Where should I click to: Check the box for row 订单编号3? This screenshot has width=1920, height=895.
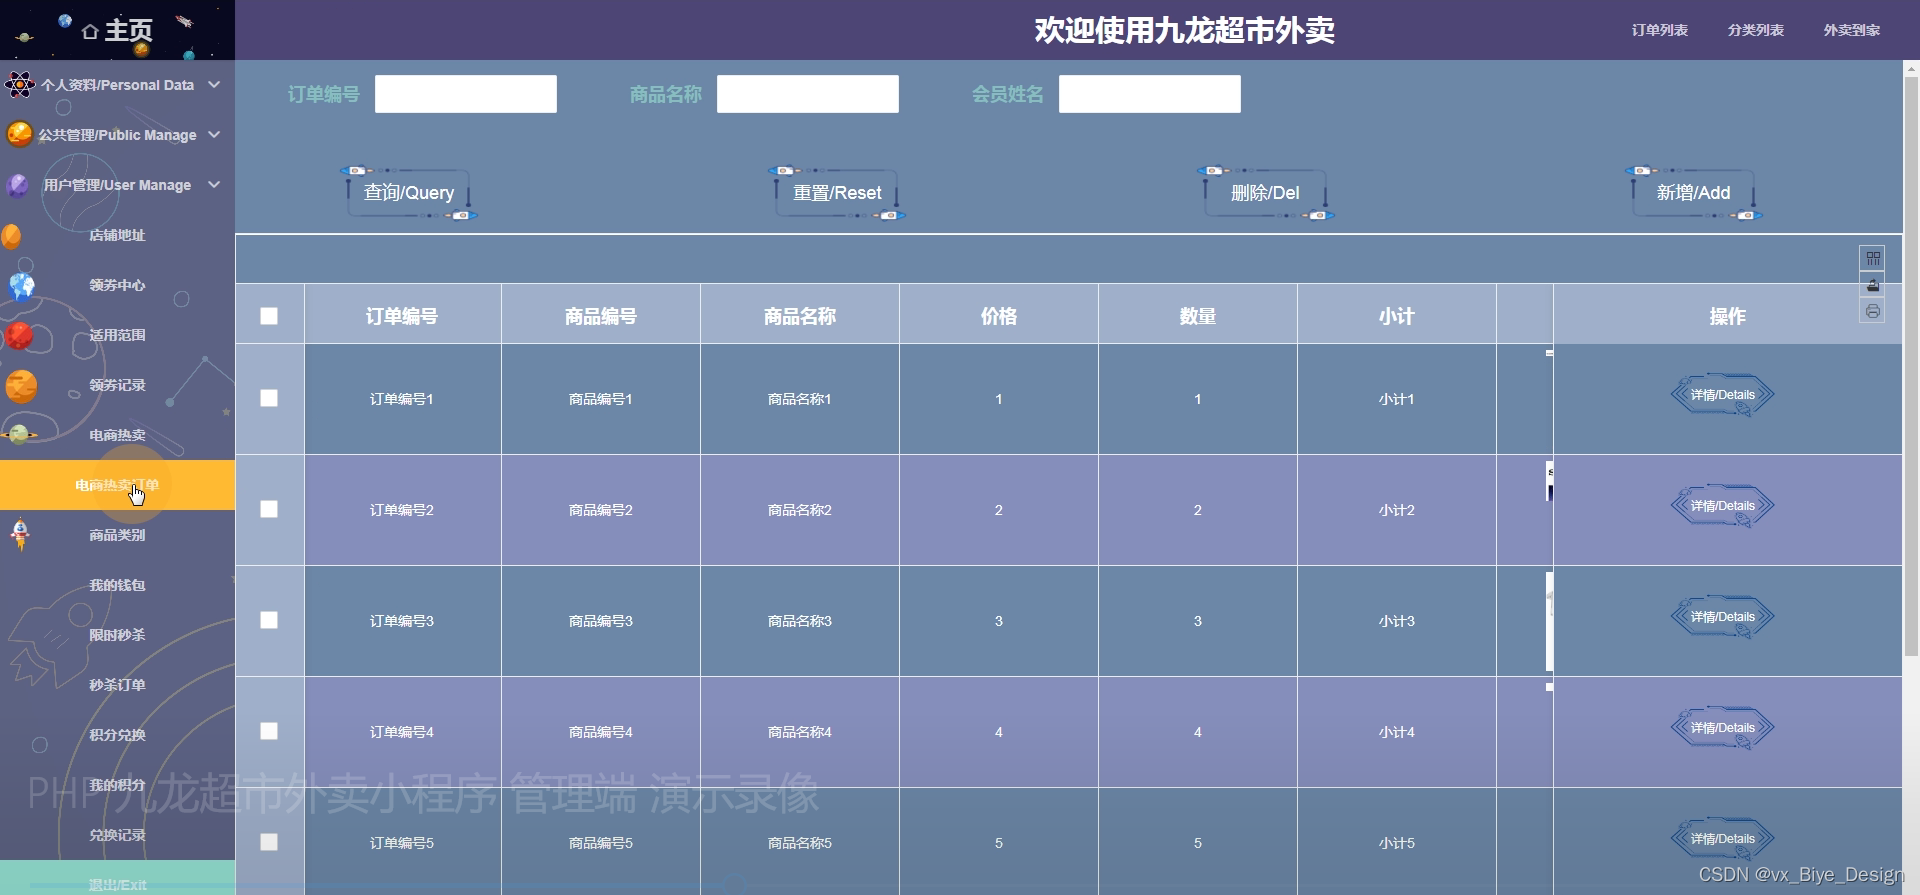click(x=269, y=620)
